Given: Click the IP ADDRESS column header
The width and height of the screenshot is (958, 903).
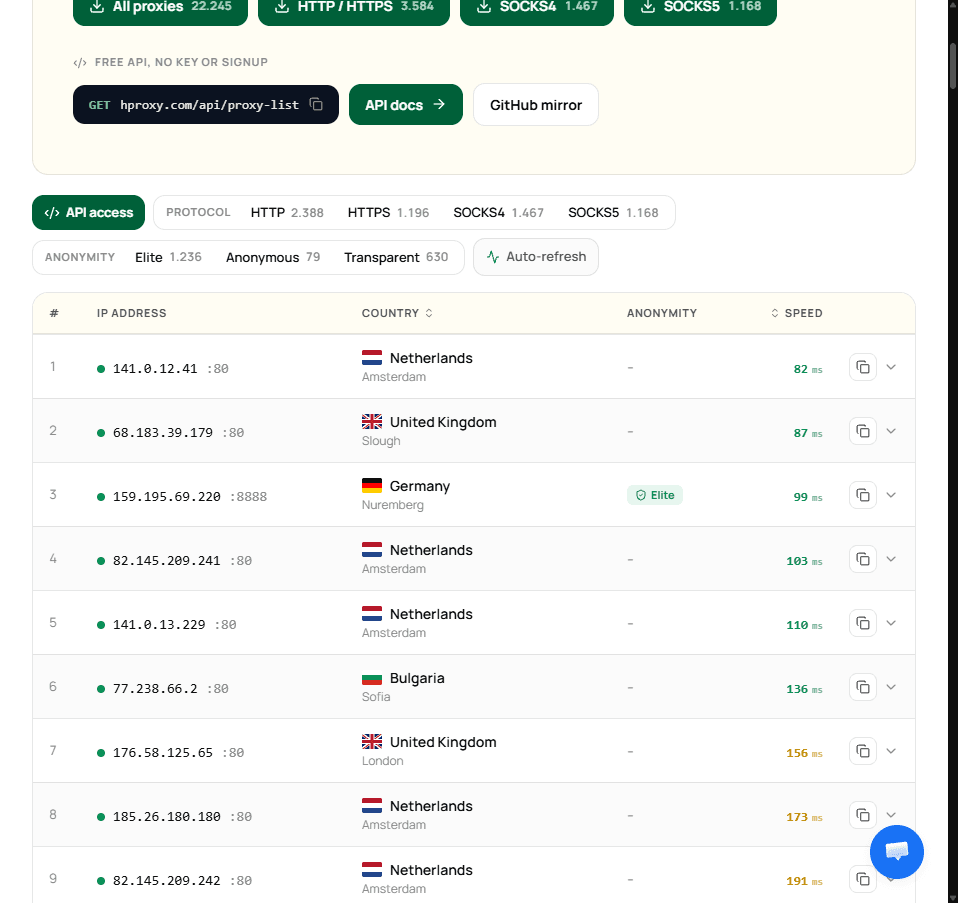Looking at the screenshot, I should pyautogui.click(x=131, y=313).
